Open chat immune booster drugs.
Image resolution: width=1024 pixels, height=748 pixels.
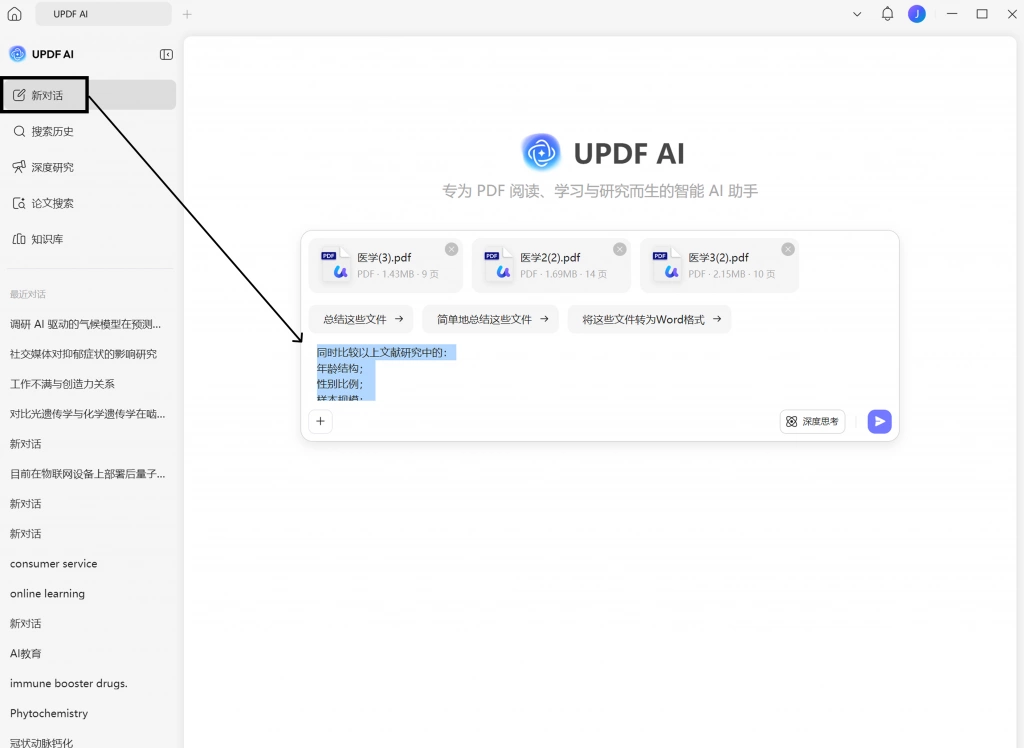69,684
